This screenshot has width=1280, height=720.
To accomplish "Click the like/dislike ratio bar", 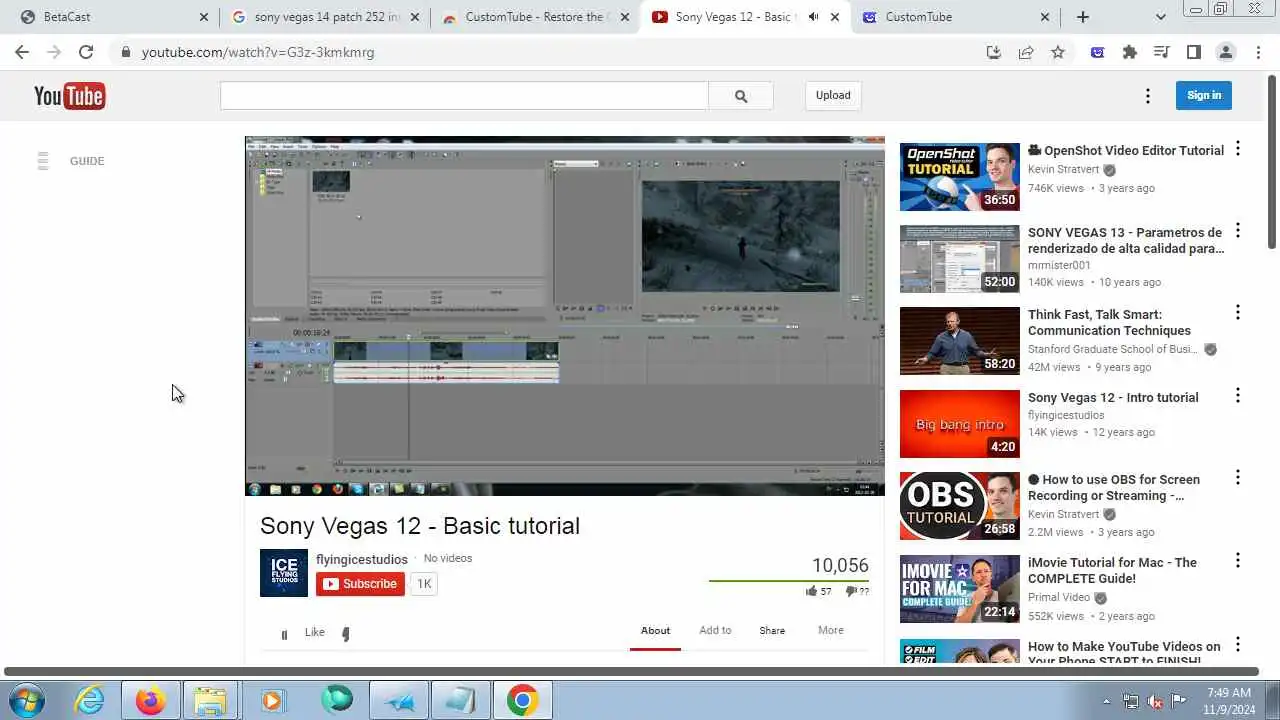I will (788, 580).
